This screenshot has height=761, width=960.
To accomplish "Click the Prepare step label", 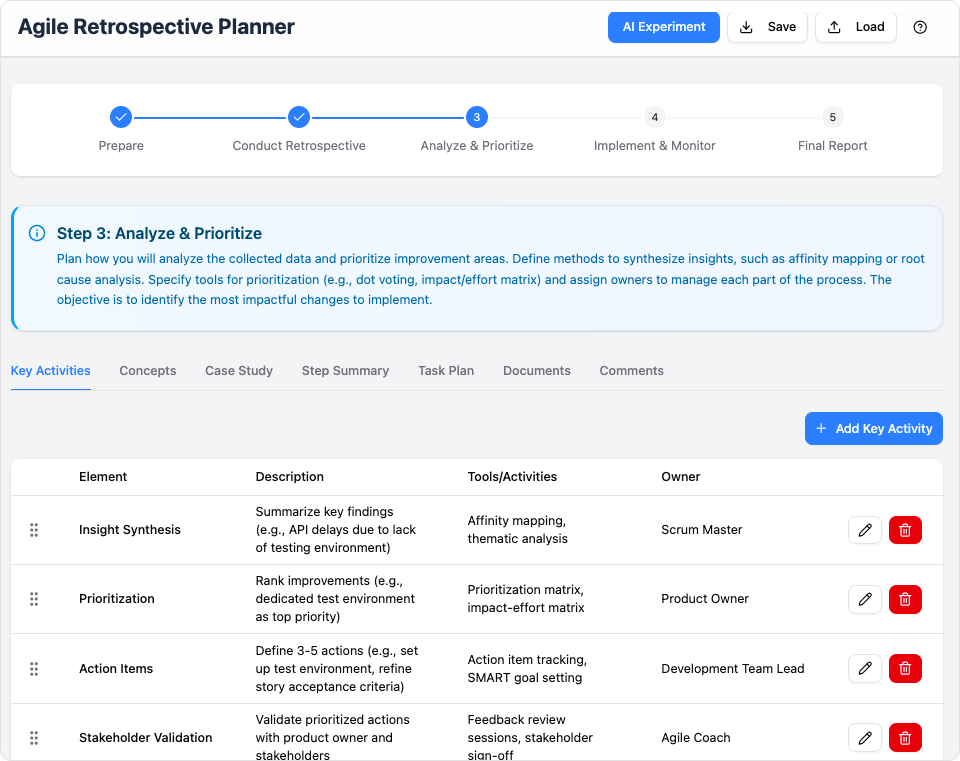I will (121, 146).
